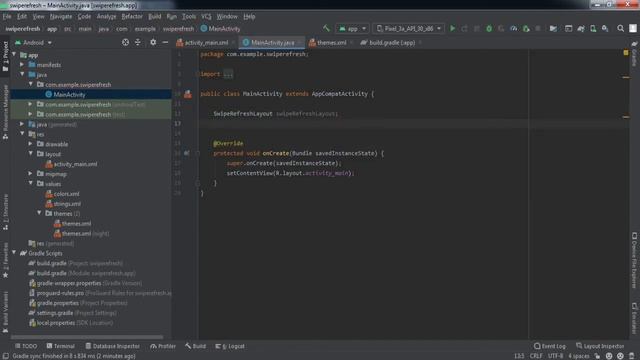Click the Project panel horizontal scrollbar

[x=87, y=337]
